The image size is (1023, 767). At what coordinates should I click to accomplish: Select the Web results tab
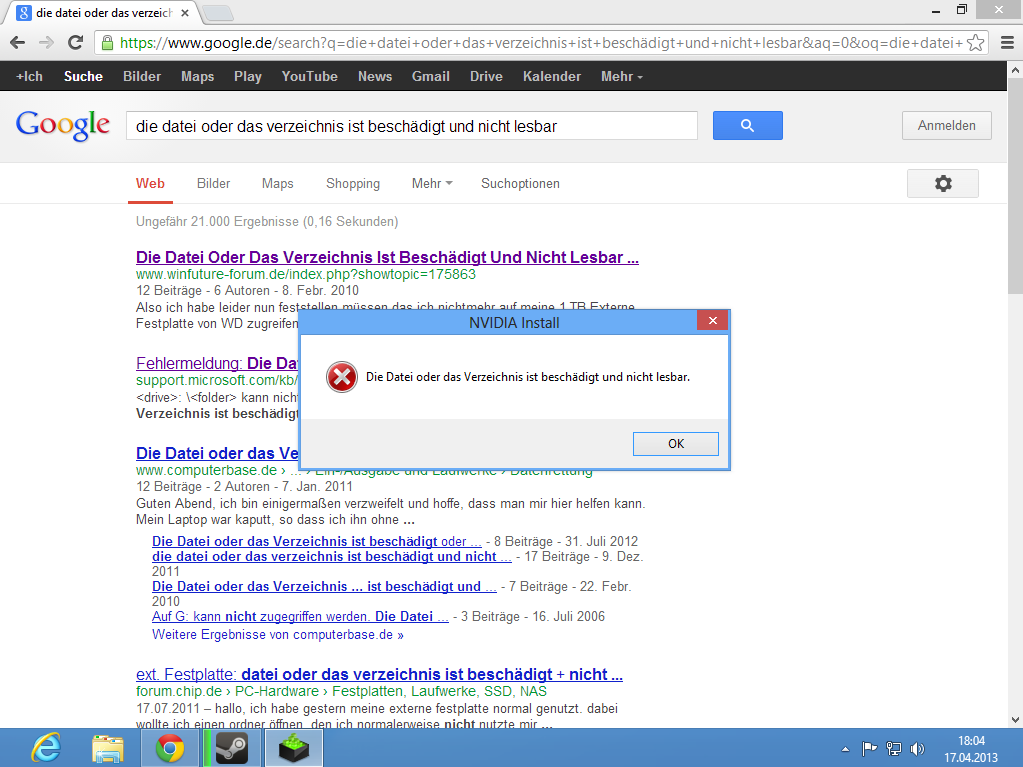point(150,183)
